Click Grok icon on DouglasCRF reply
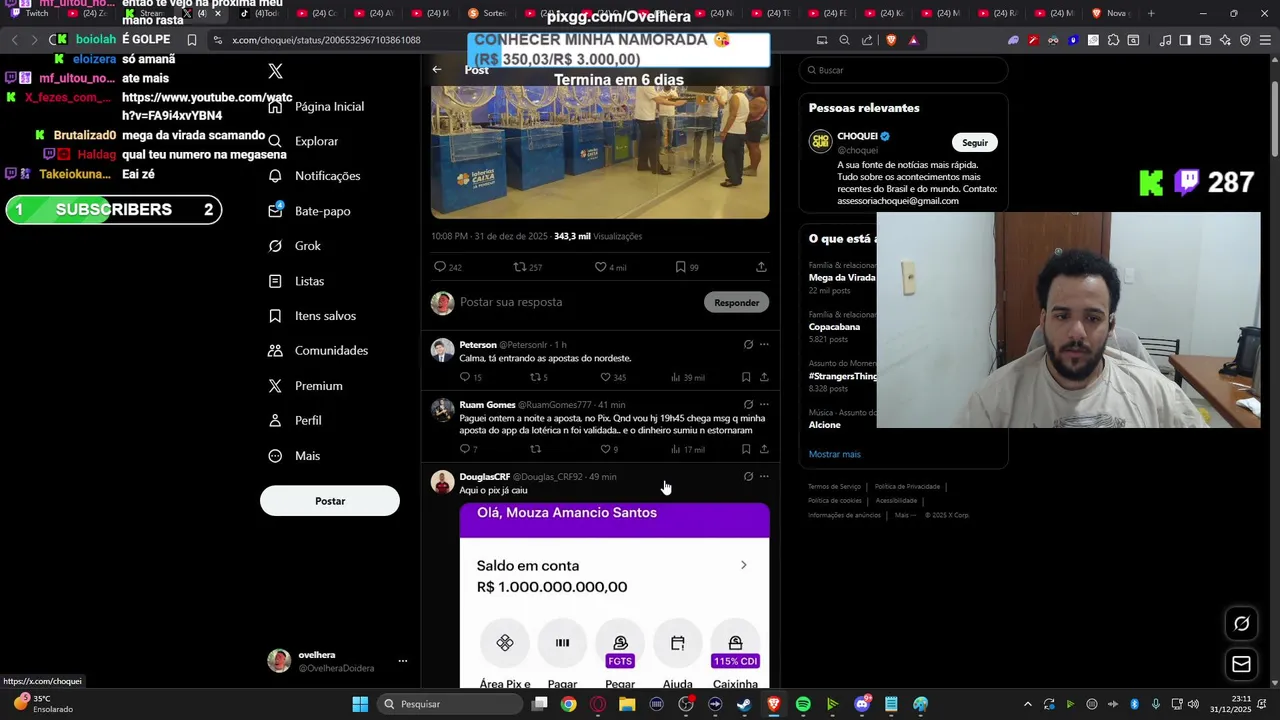The image size is (1280, 720). coord(748,476)
